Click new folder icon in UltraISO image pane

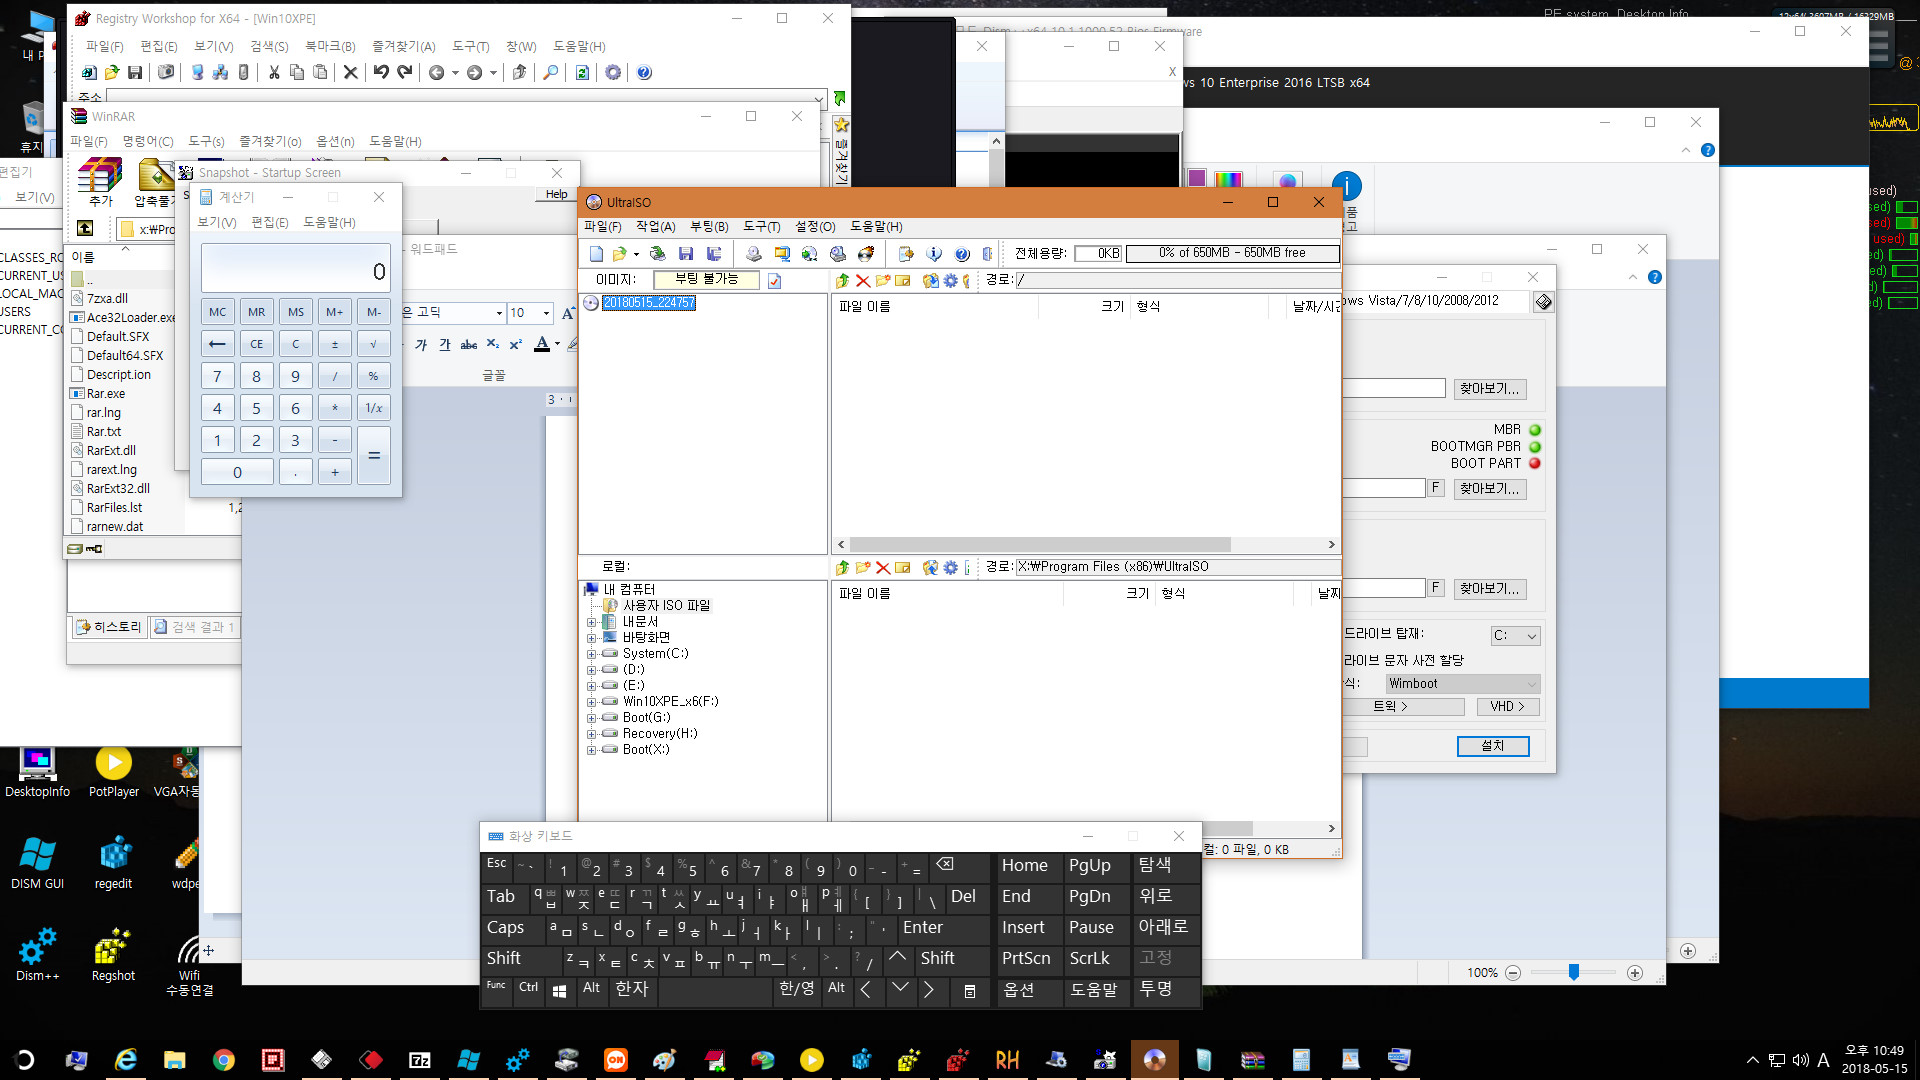883,281
